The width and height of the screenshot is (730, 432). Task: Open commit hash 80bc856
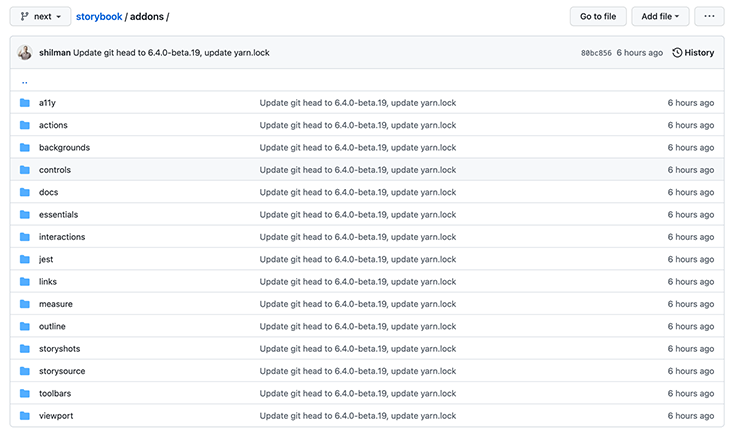click(596, 53)
